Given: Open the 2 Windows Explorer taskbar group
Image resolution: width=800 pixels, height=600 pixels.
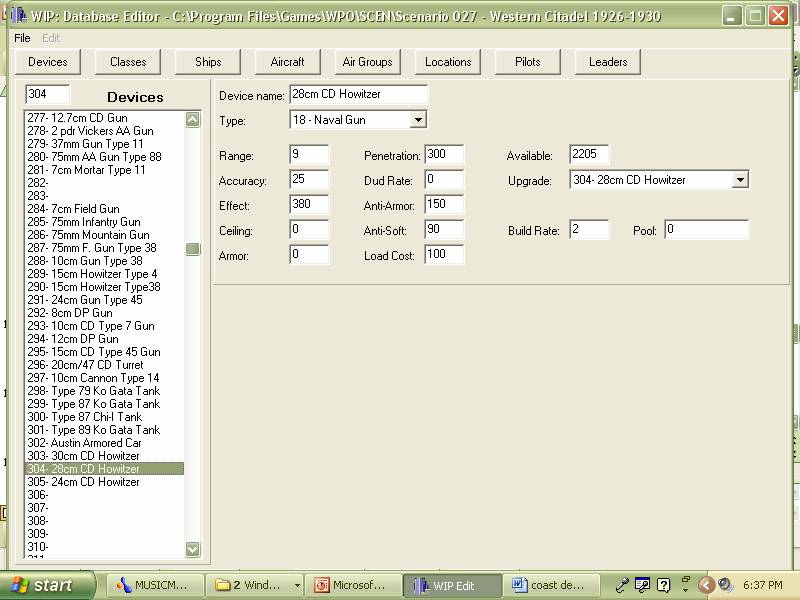Looking at the screenshot, I should (x=254, y=585).
